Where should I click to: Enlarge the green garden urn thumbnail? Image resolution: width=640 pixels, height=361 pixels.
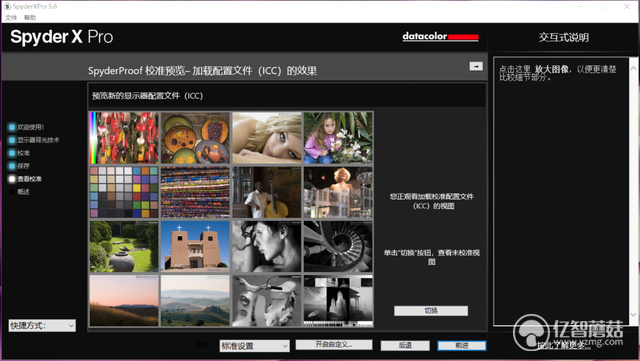click(124, 247)
